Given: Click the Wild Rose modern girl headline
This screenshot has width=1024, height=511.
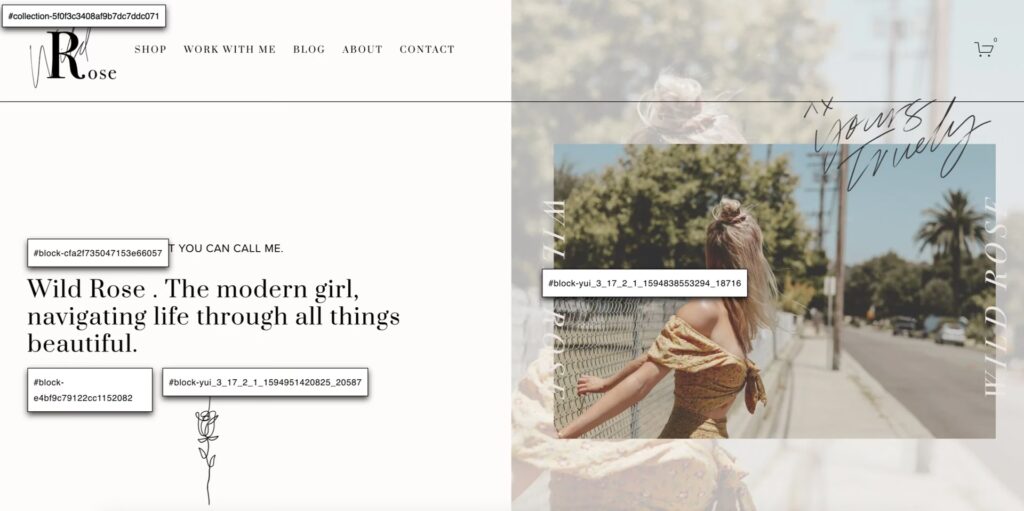Looking at the screenshot, I should coord(214,316).
